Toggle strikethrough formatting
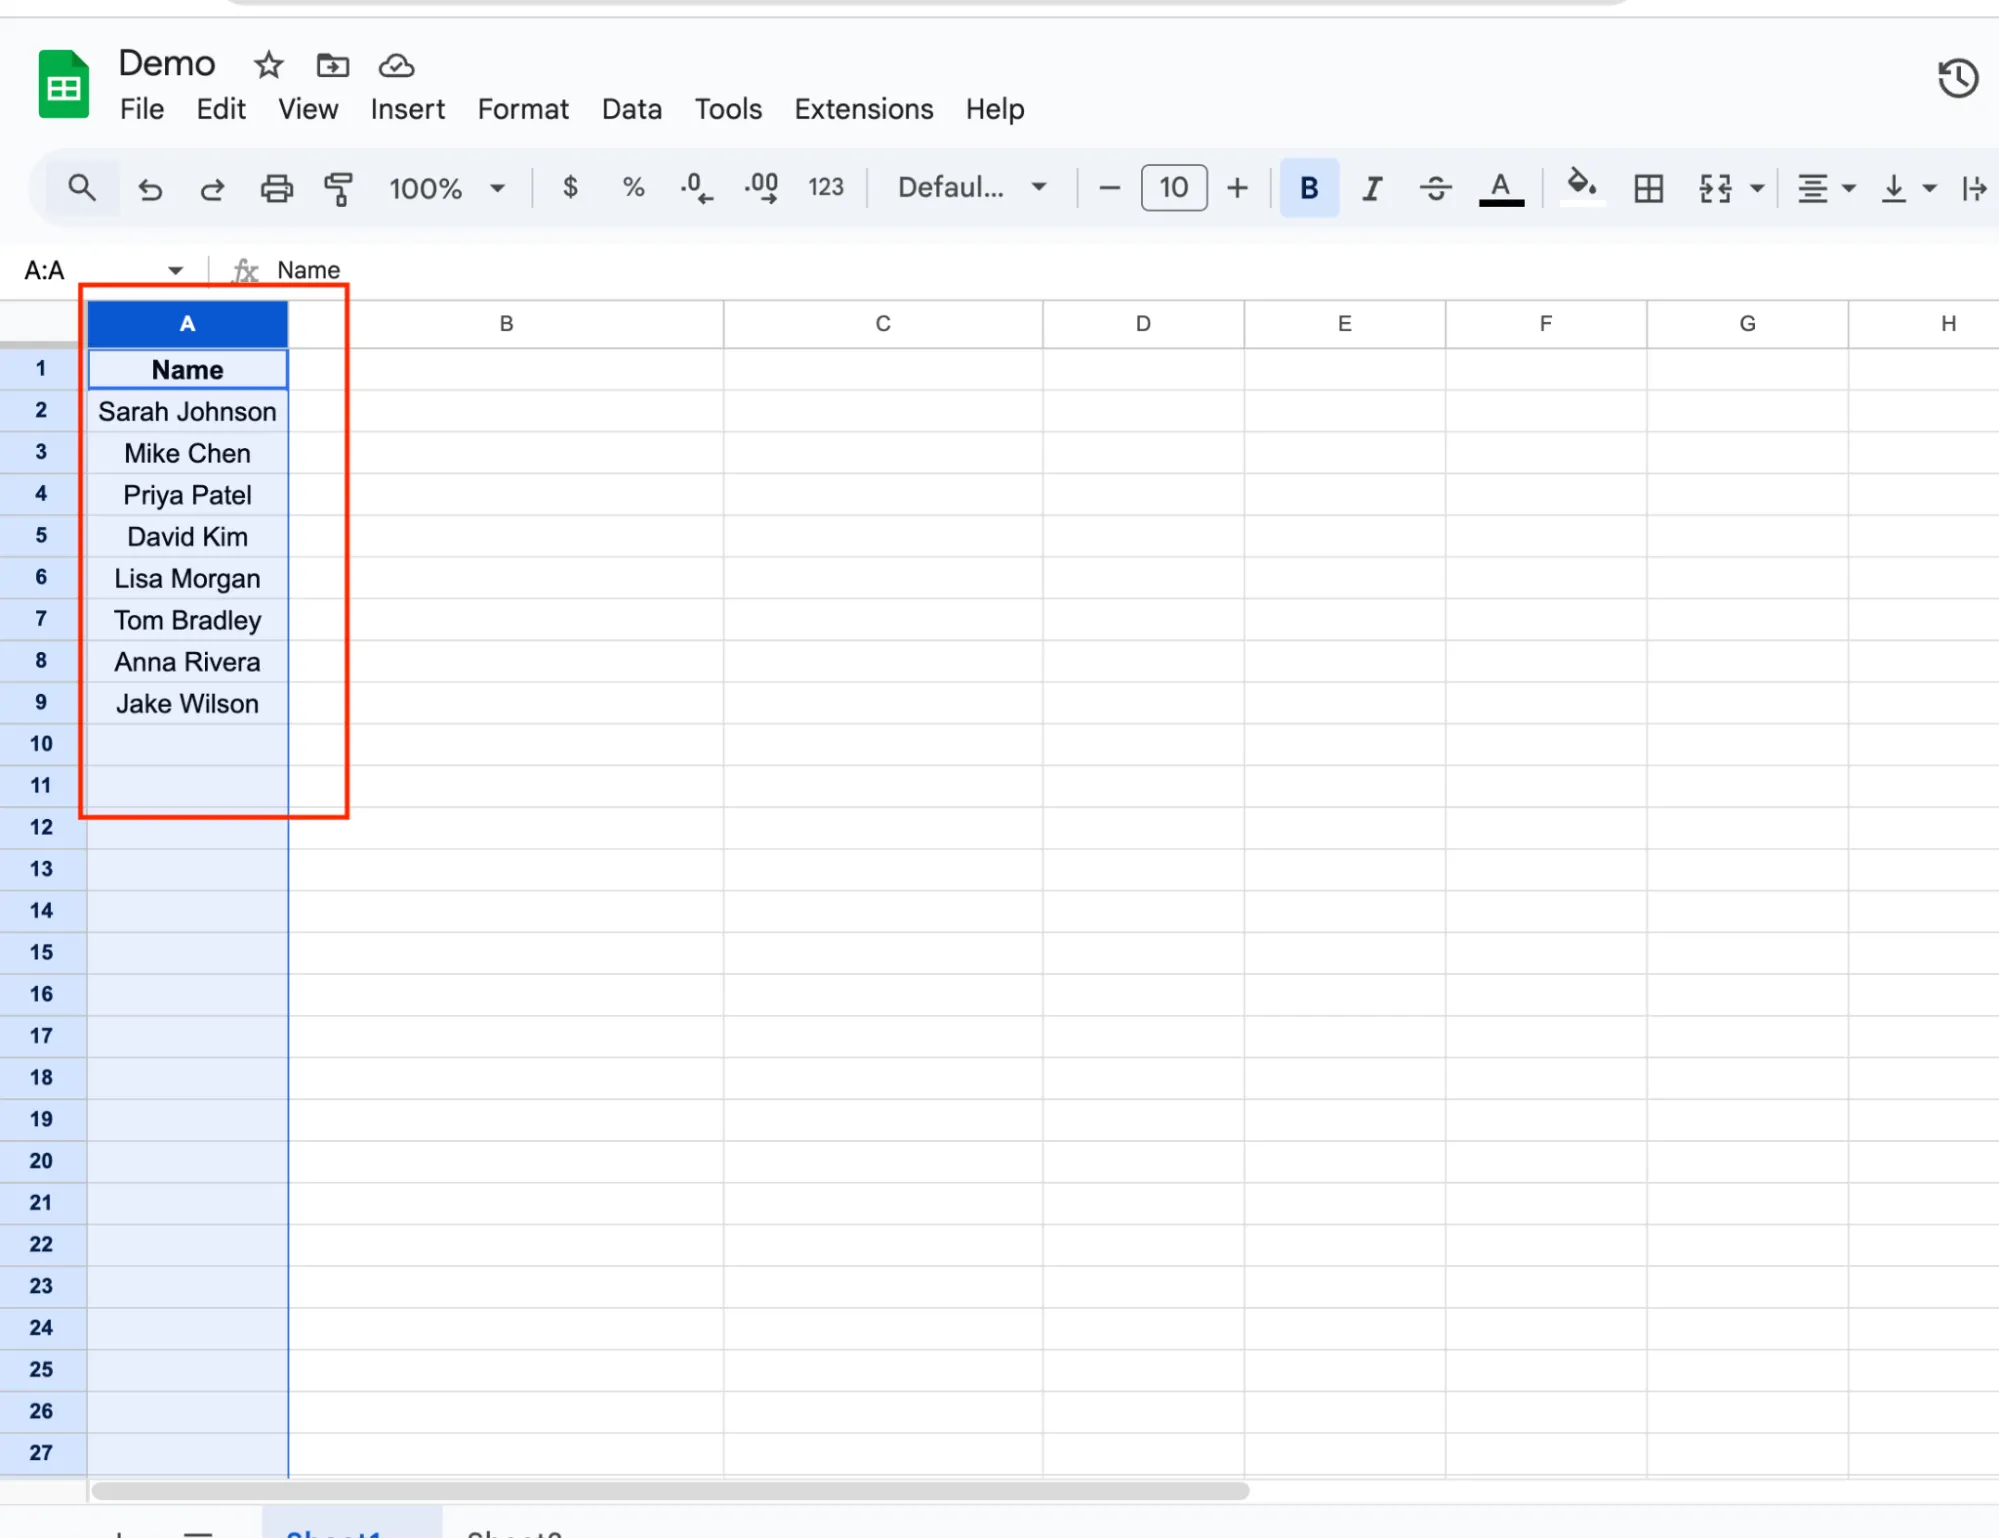1999x1539 pixels. coord(1434,188)
